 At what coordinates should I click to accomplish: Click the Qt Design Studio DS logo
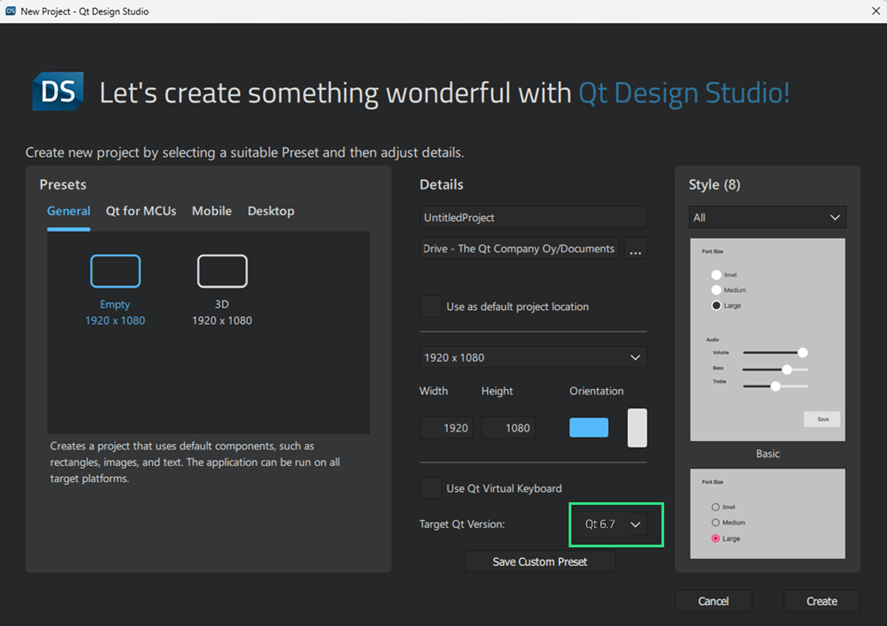click(58, 92)
